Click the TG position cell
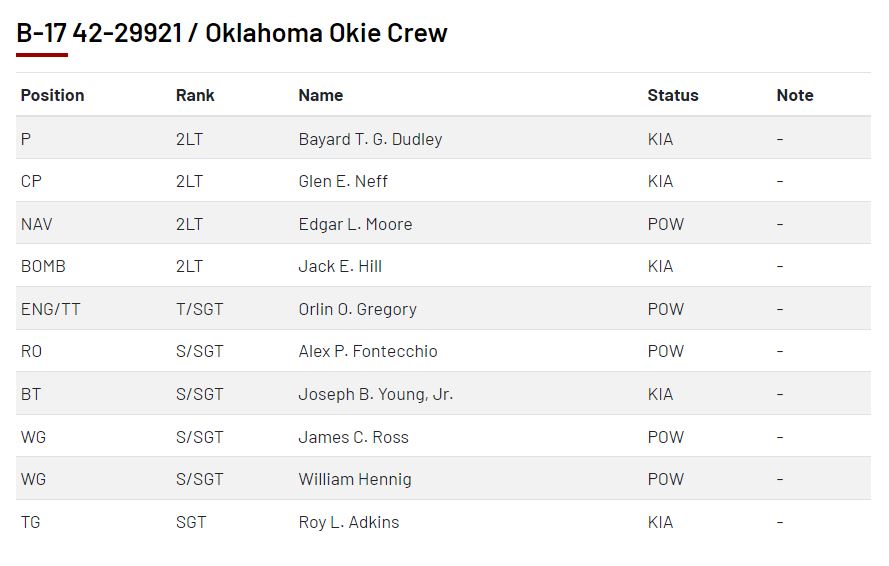889x566 pixels. tap(31, 522)
